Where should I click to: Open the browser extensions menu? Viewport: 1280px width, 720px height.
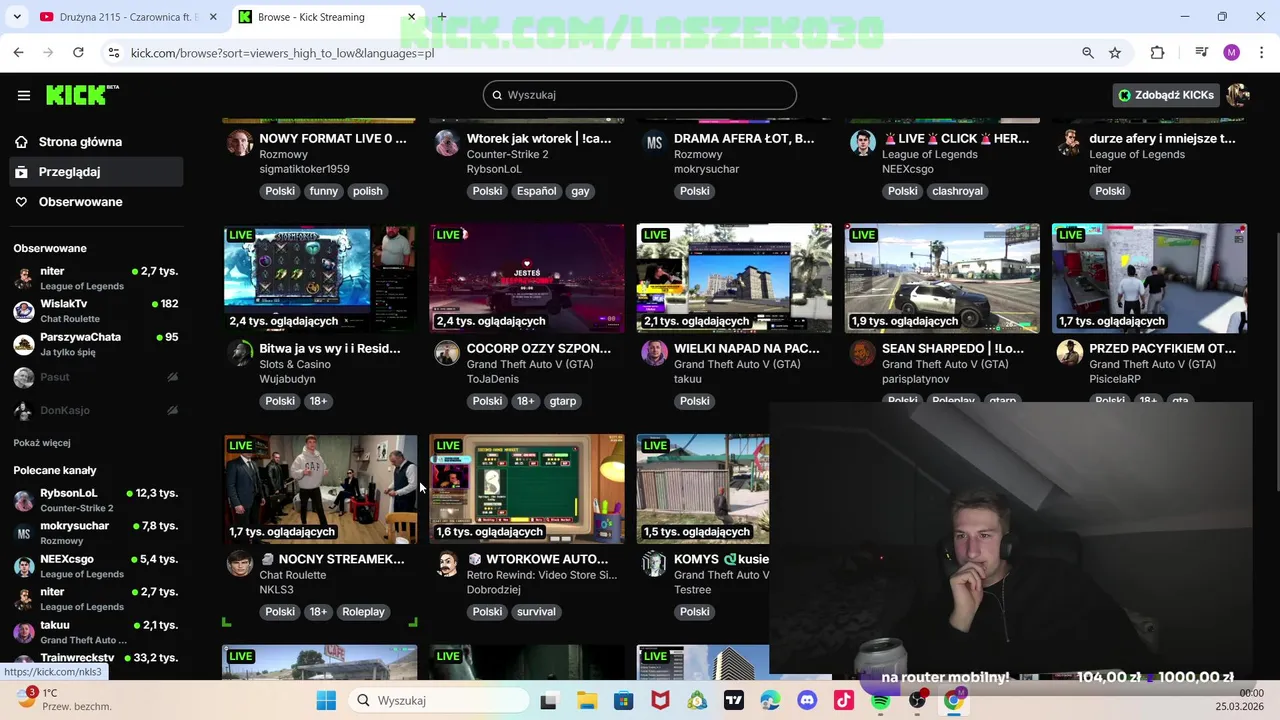[1157, 53]
